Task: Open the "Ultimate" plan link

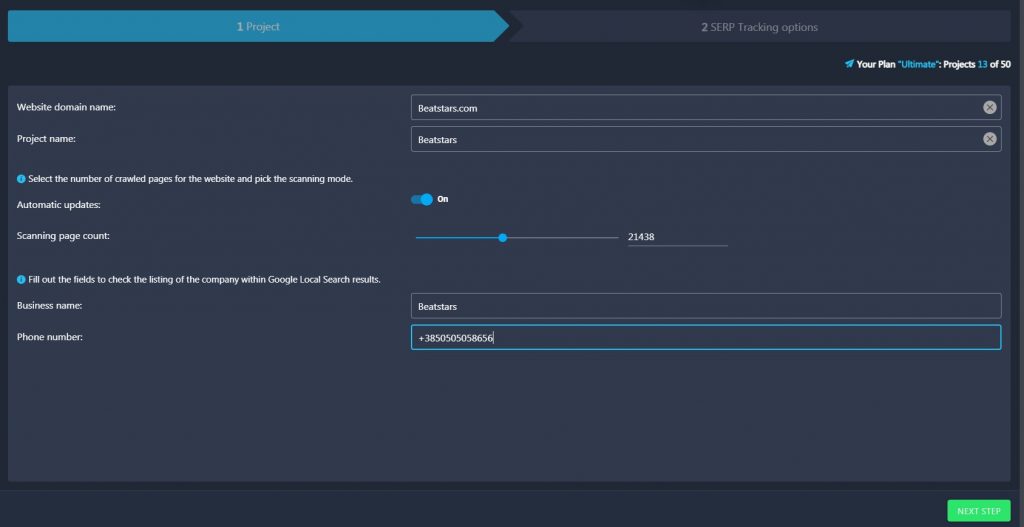Action: tap(919, 65)
